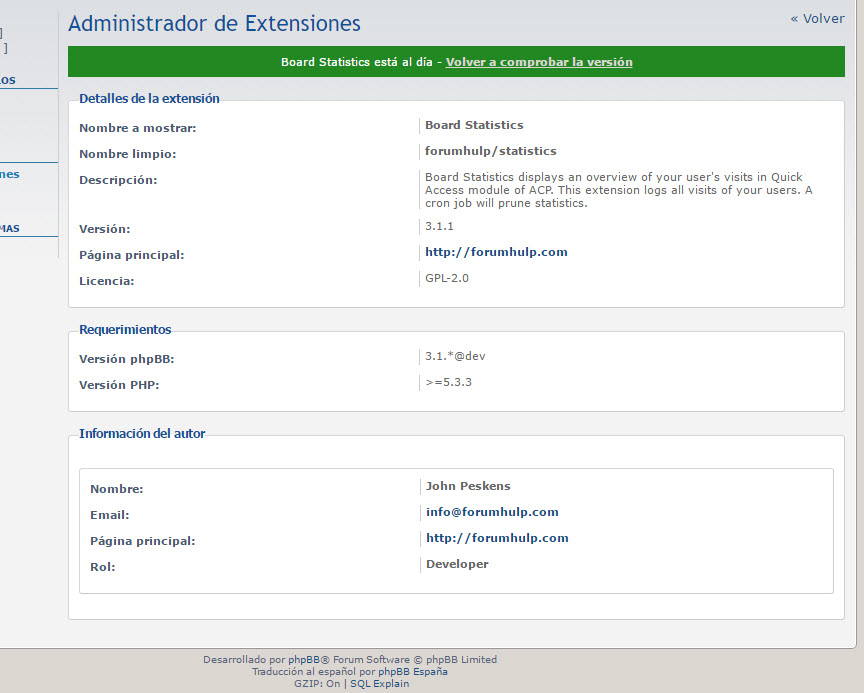Click the « Volver back link

point(817,18)
